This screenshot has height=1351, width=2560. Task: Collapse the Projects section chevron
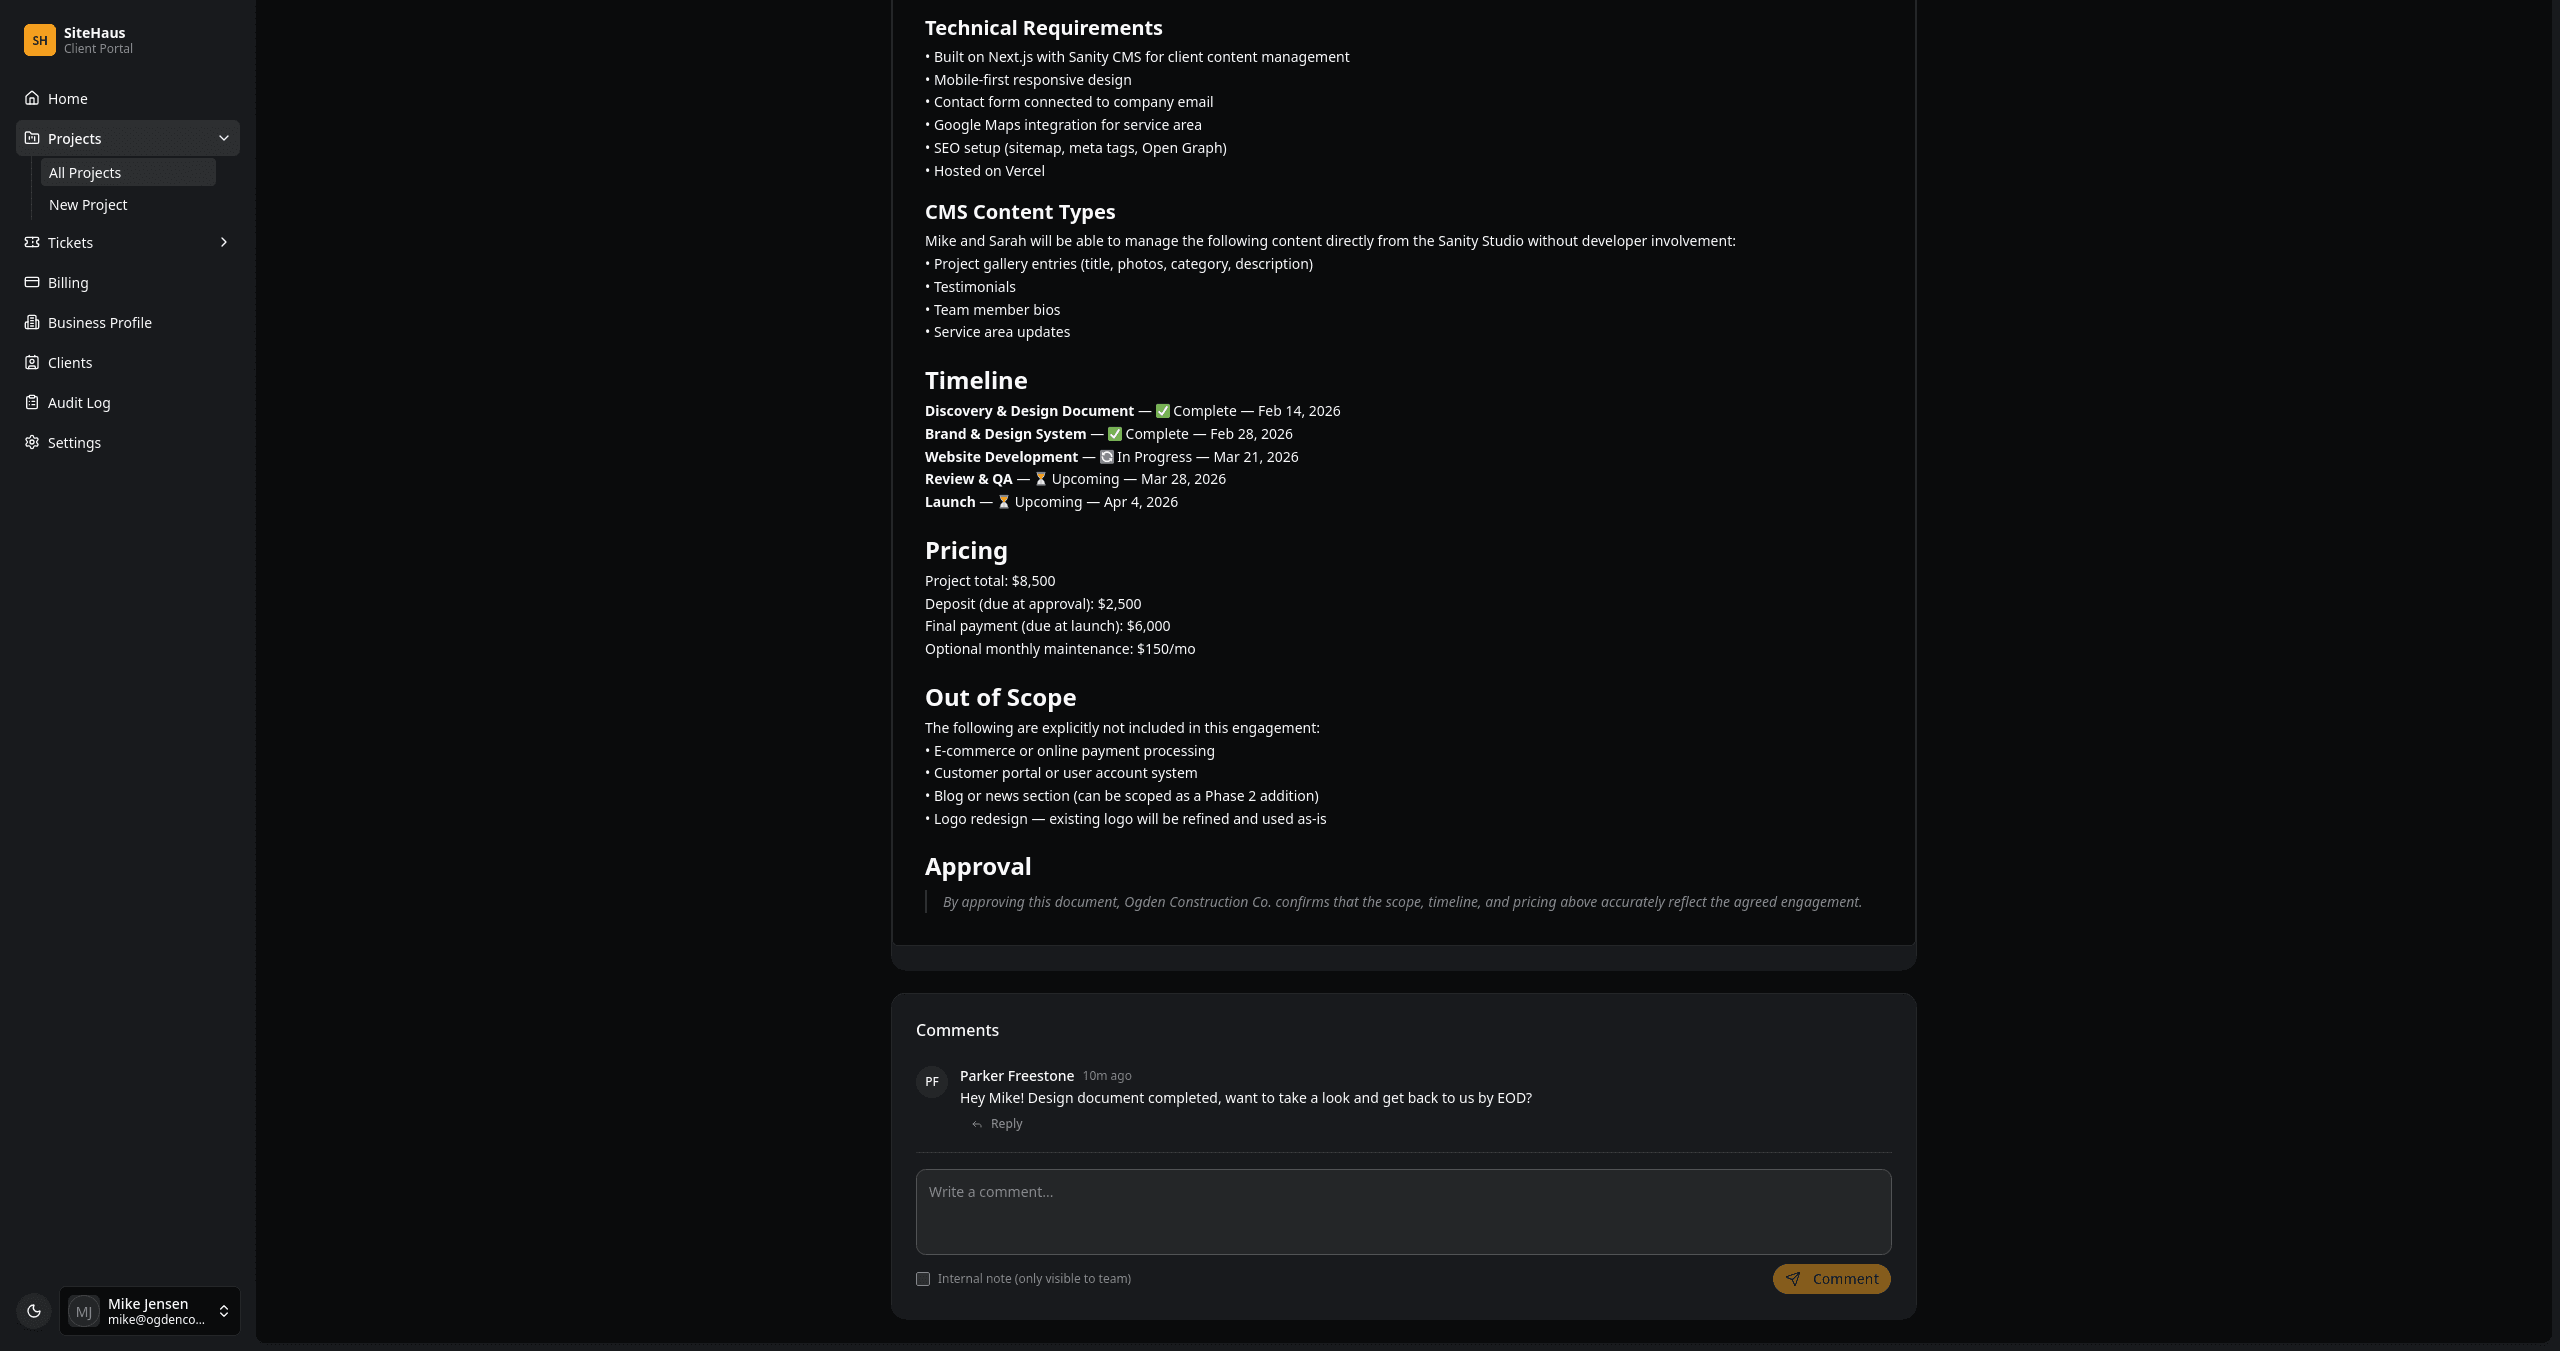tap(224, 138)
